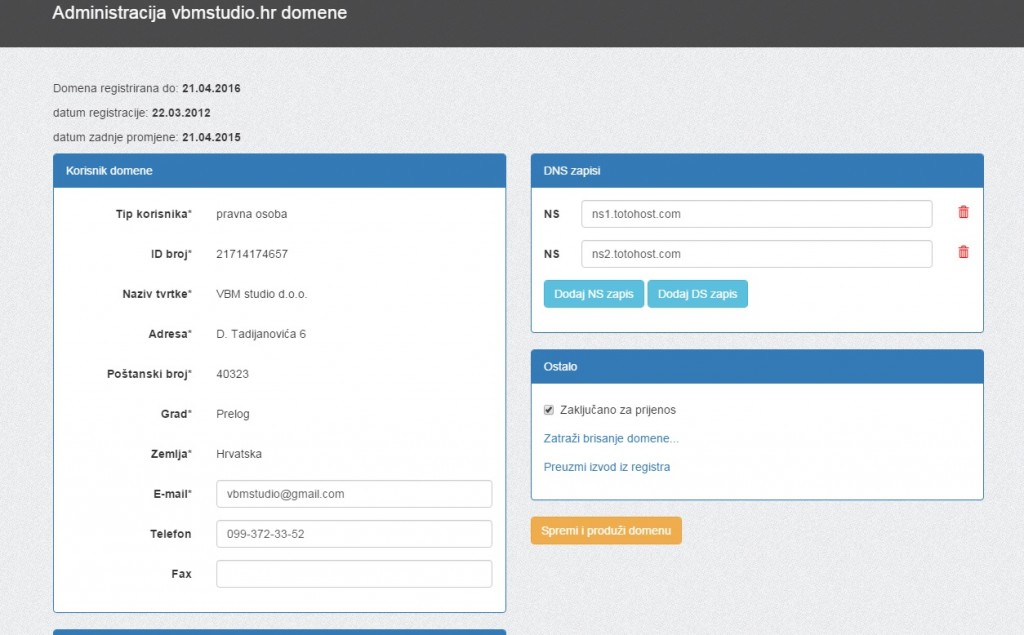Select the expiry date 21.04.2016
Viewport: 1024px width, 635px height.
coord(211,88)
